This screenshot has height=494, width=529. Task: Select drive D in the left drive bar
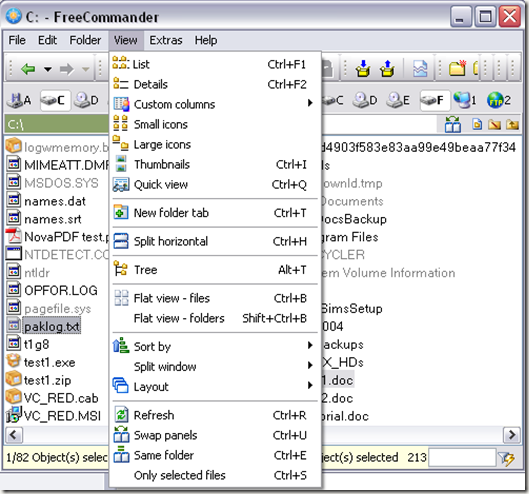[x=86, y=100]
